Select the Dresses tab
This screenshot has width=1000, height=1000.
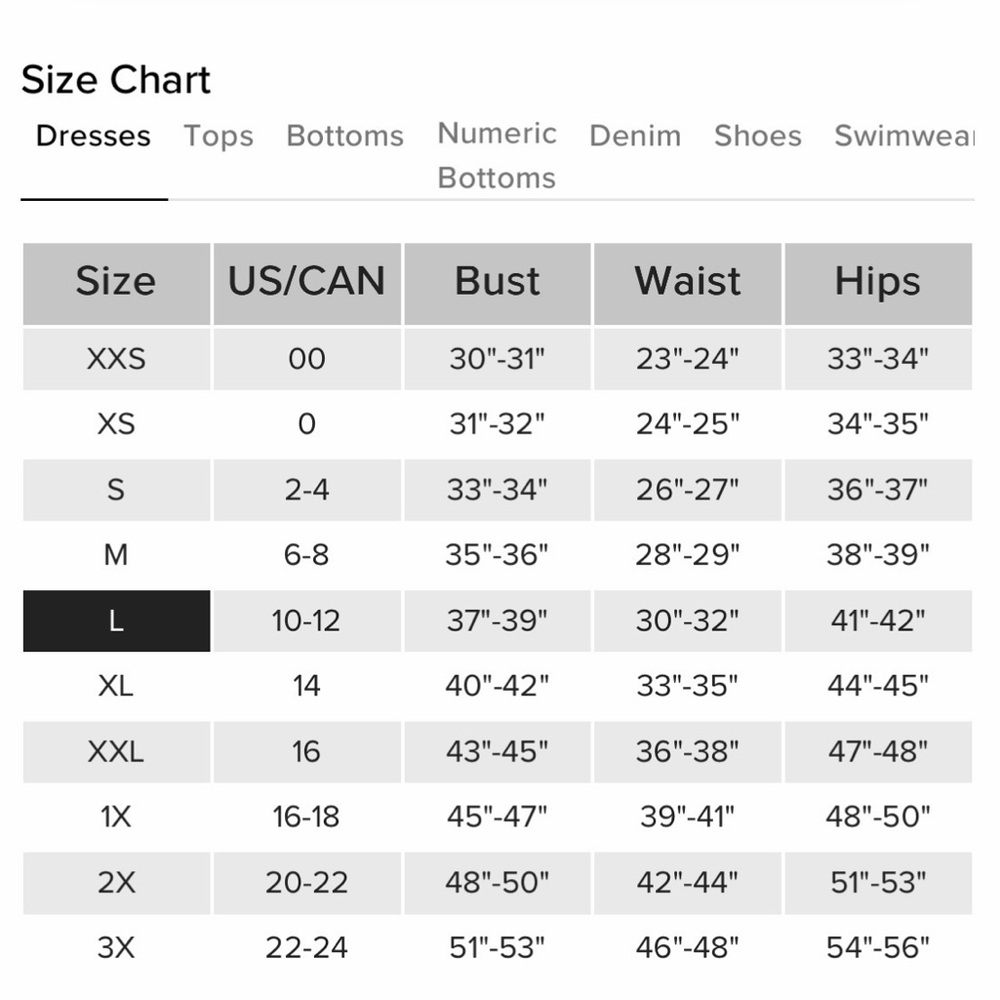point(93,136)
